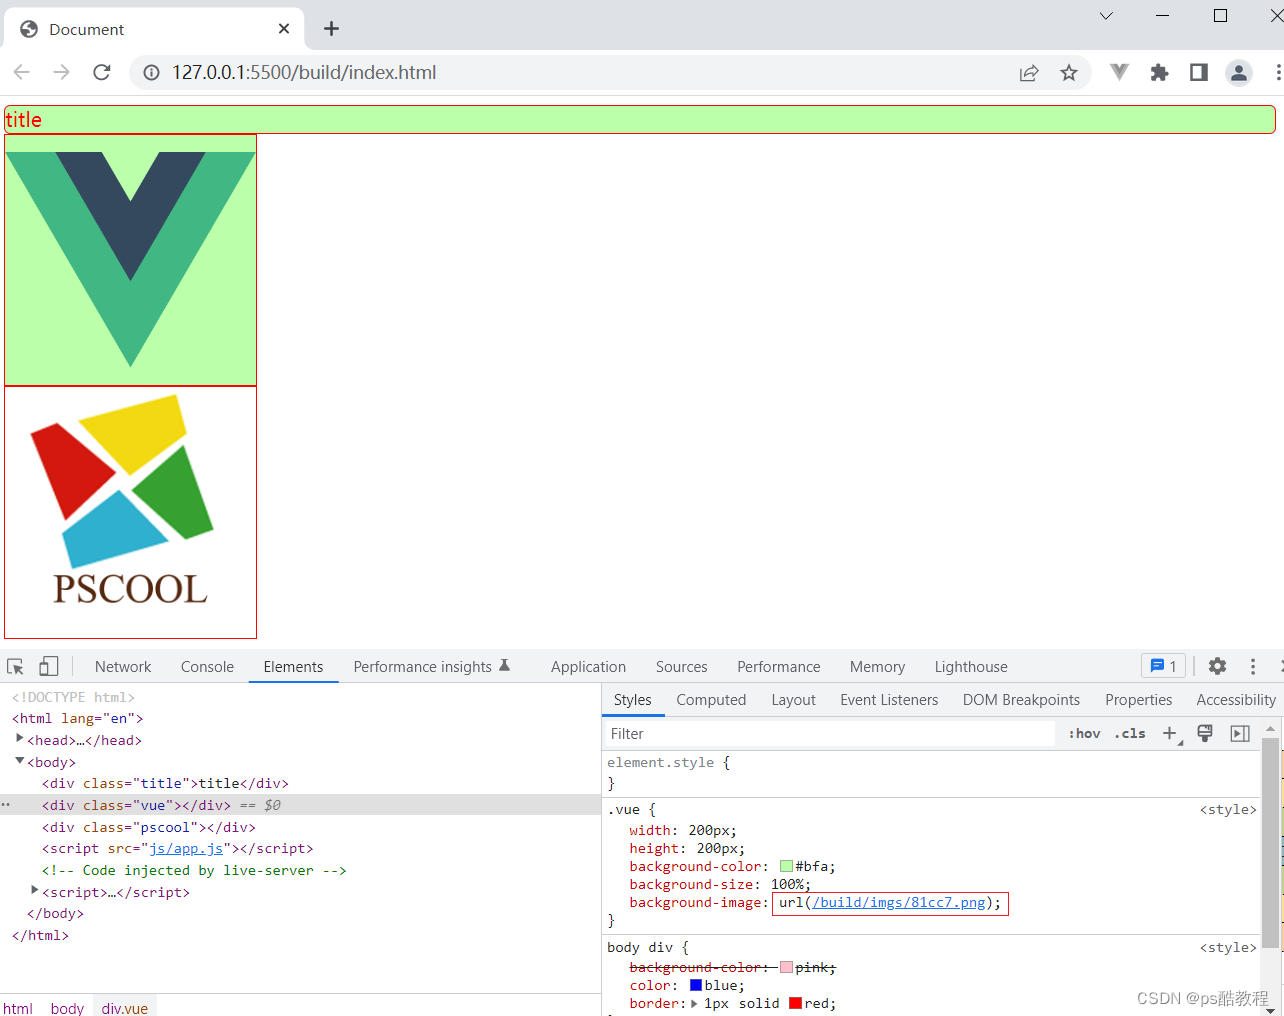Close the Document tab

click(x=284, y=29)
